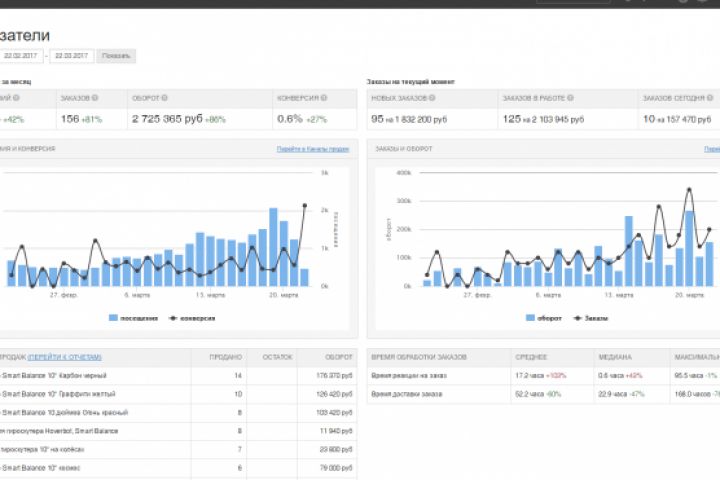Select row гироскутера Hoverbot, Smart Balance

(x=178, y=431)
